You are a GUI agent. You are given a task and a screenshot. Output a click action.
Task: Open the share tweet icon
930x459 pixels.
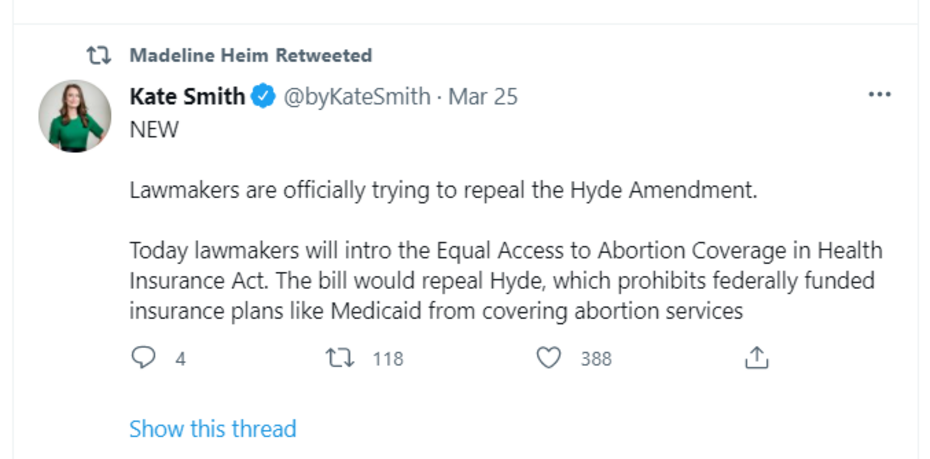(757, 357)
